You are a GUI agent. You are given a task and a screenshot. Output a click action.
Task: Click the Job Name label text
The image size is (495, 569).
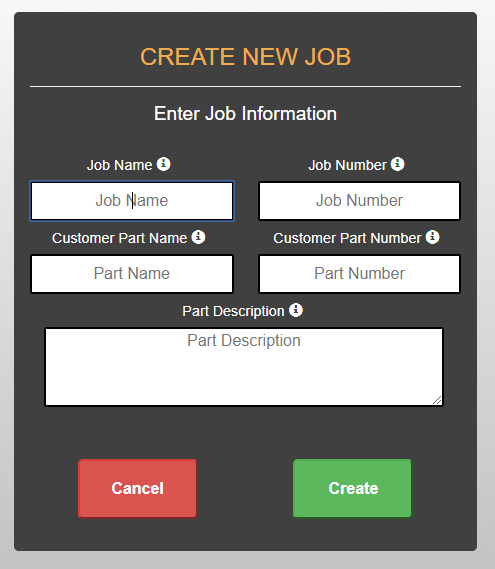point(119,165)
